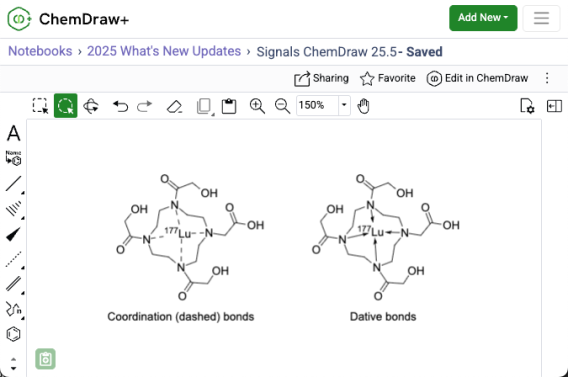
Task: Select the name to structure tool
Action: (x=13, y=158)
